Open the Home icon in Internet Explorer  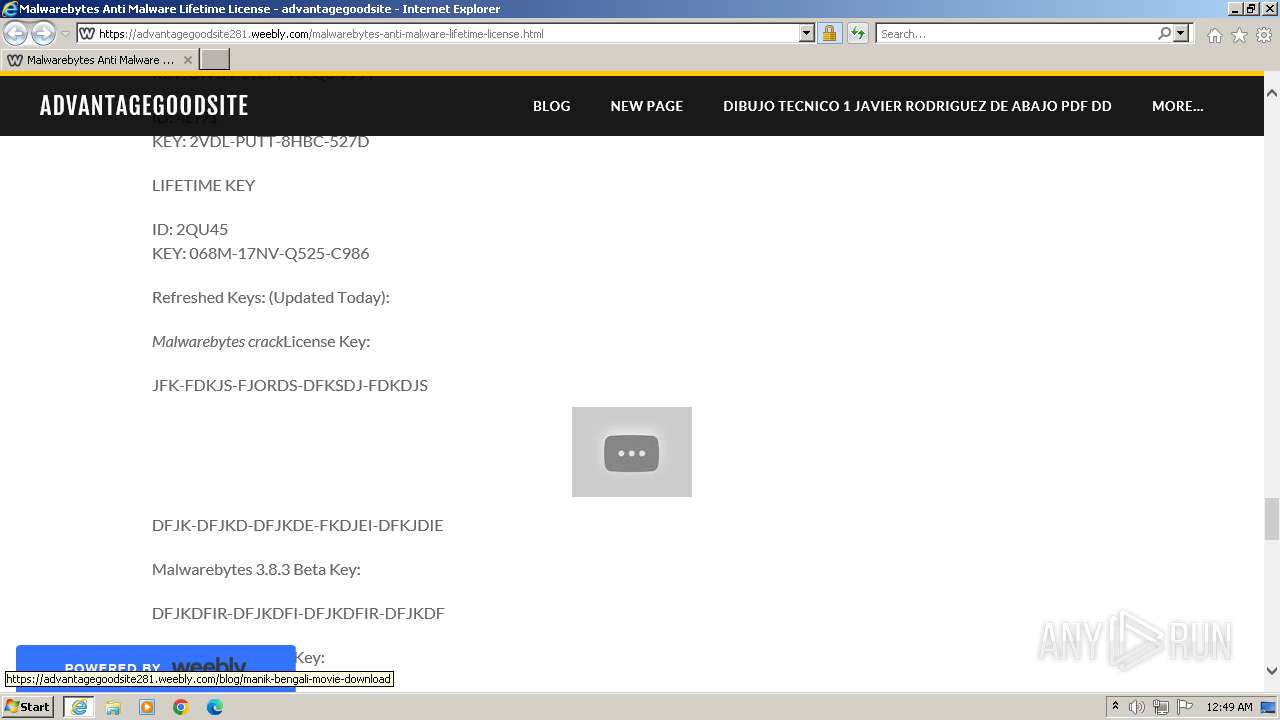click(x=1214, y=35)
